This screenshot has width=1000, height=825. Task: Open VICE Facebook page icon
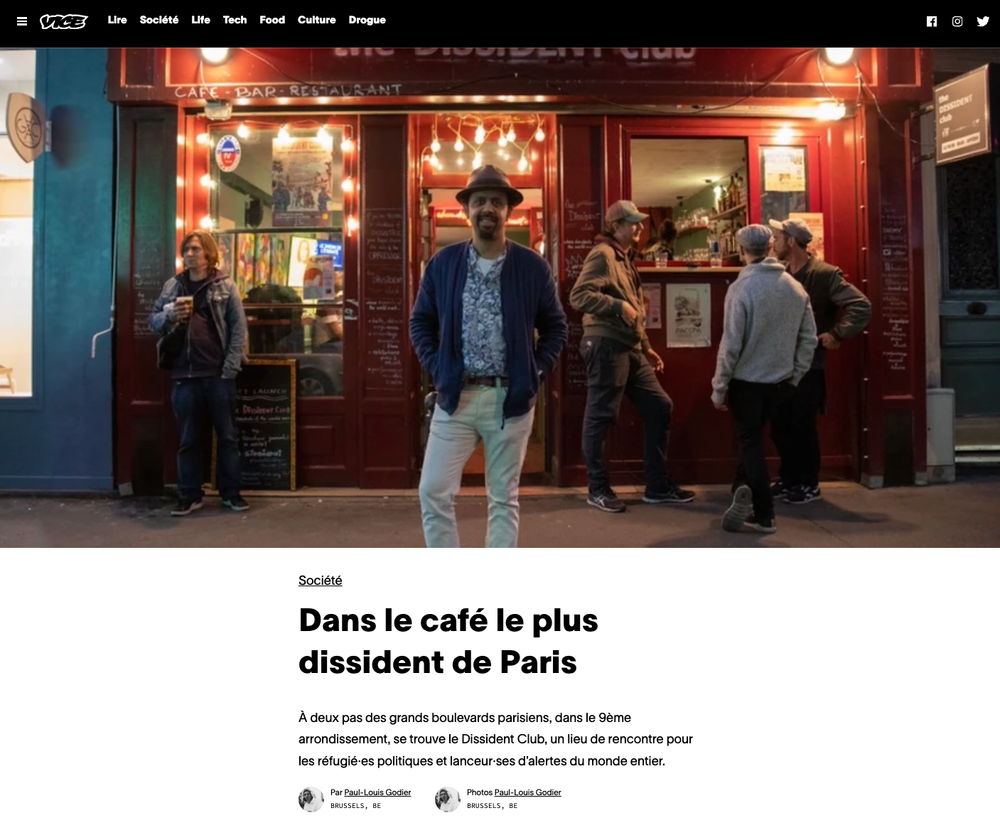(932, 21)
